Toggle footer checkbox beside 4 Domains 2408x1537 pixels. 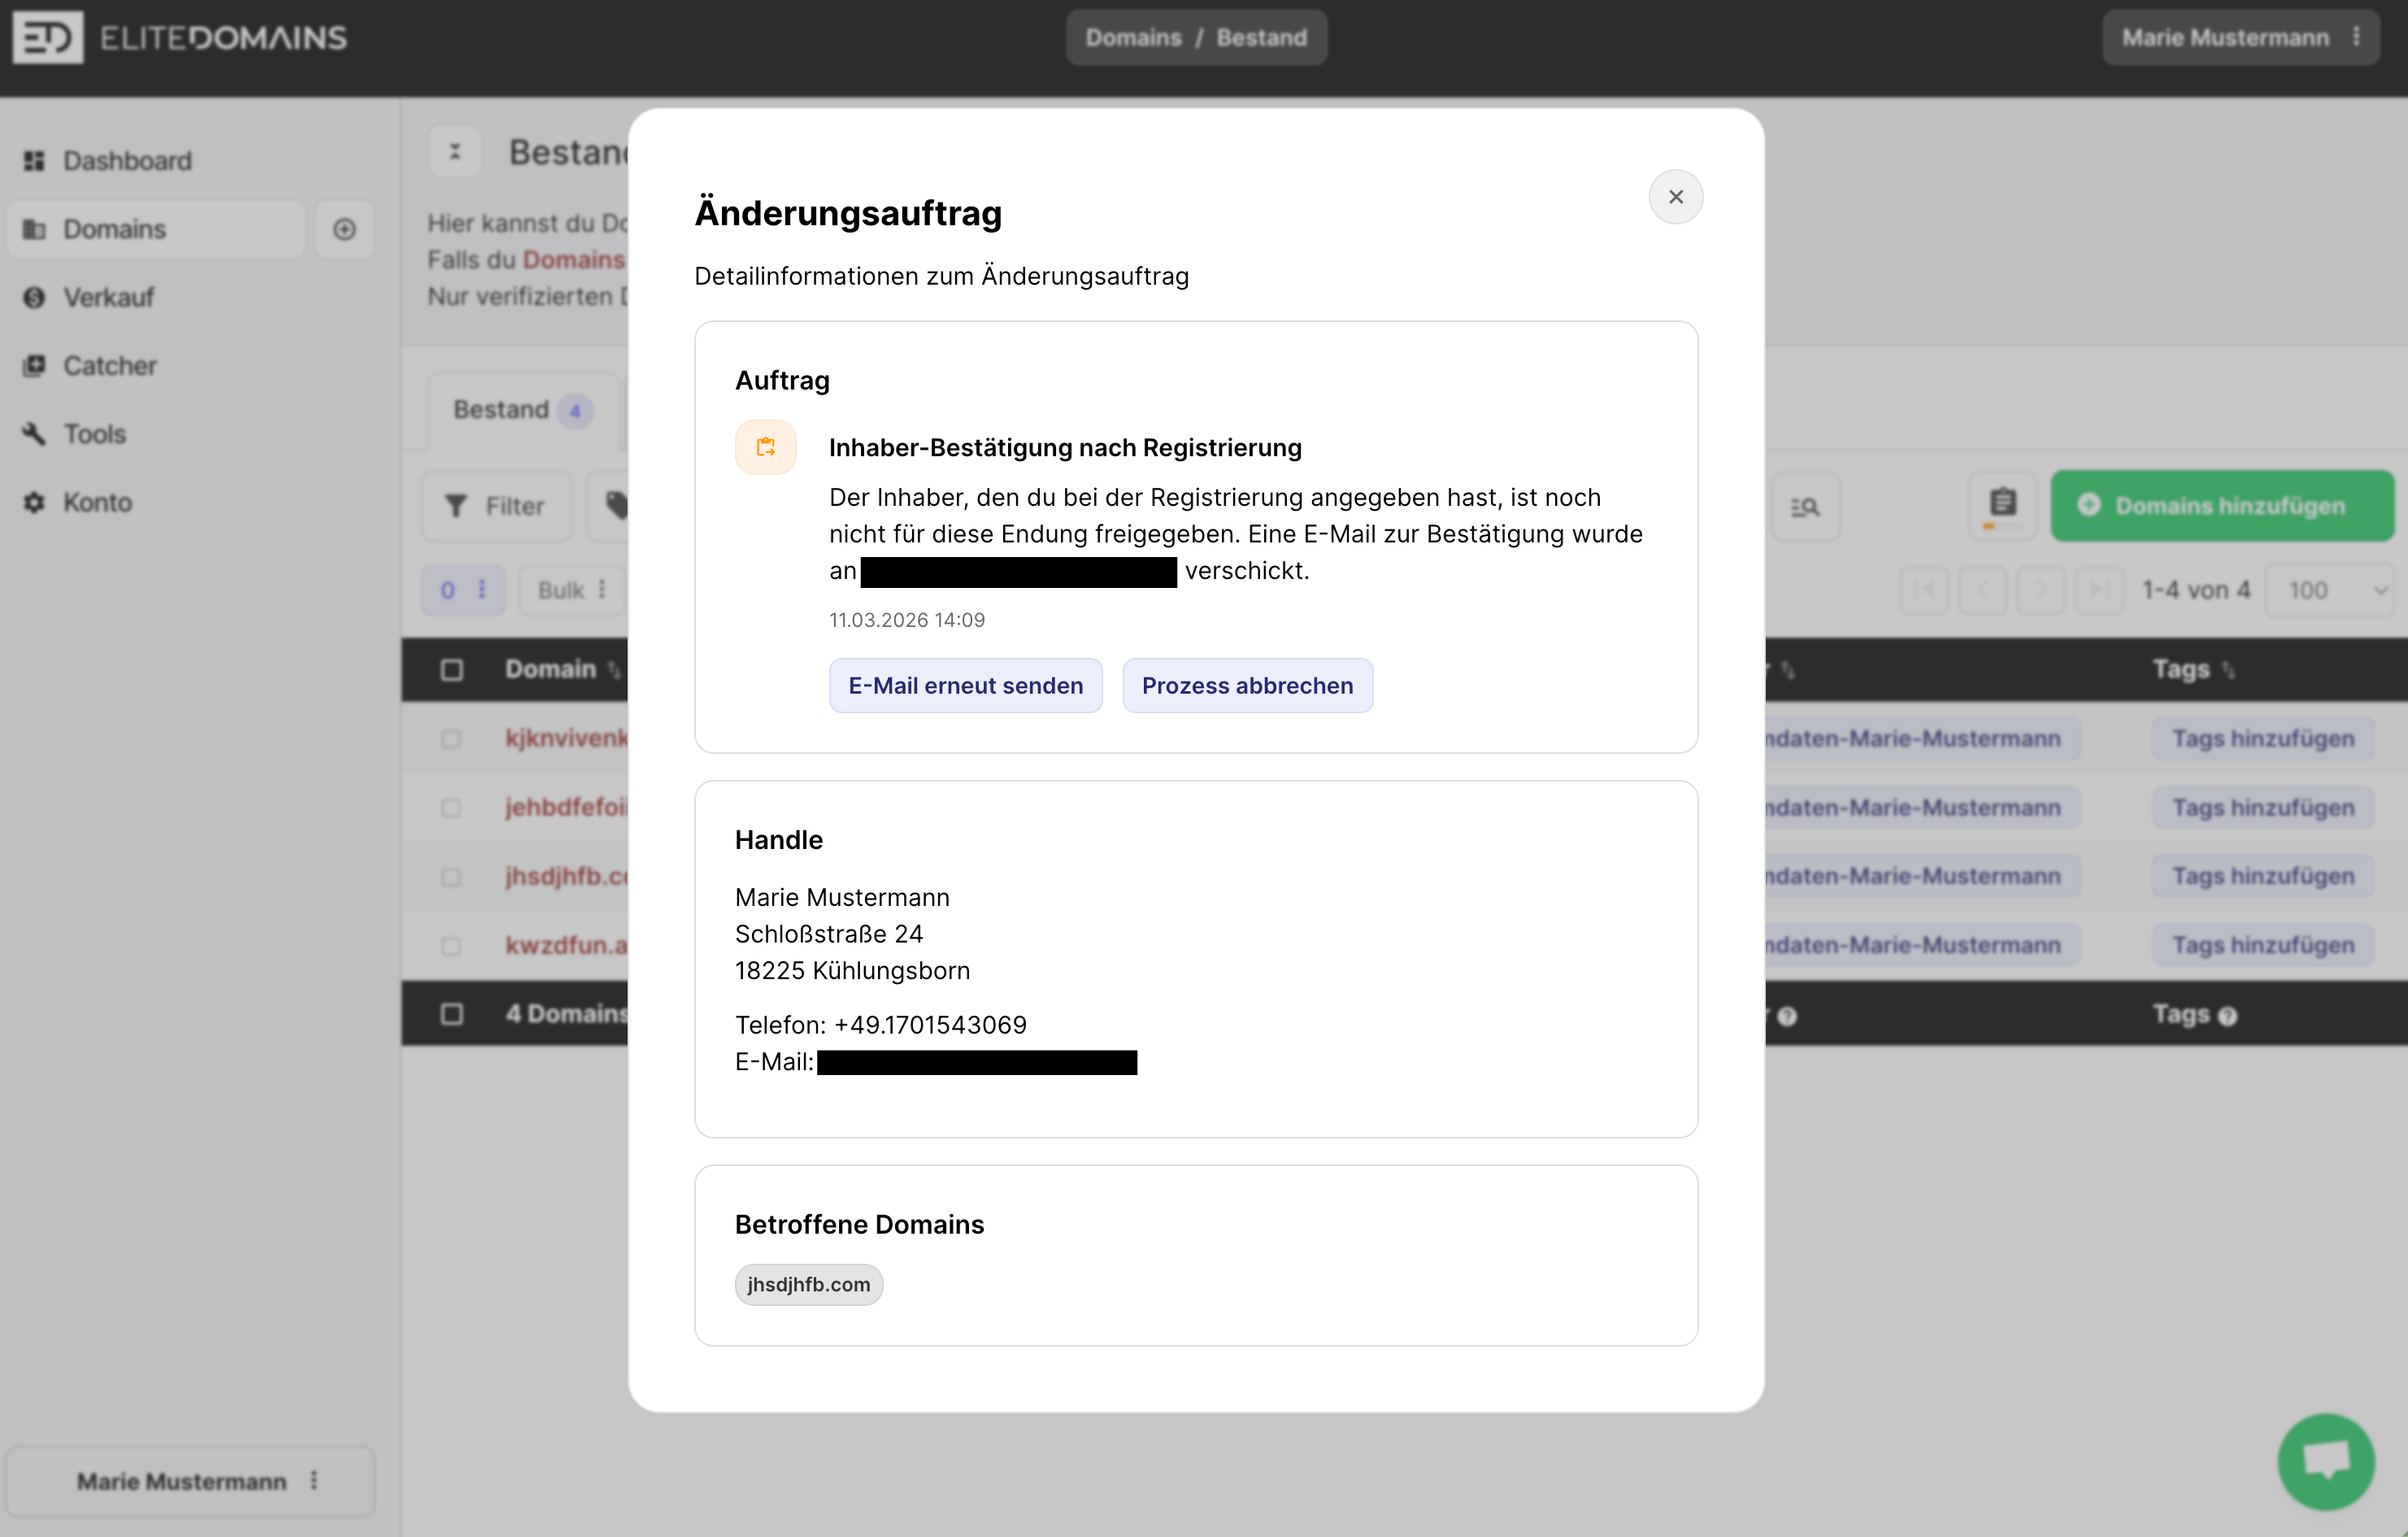coord(452,1014)
